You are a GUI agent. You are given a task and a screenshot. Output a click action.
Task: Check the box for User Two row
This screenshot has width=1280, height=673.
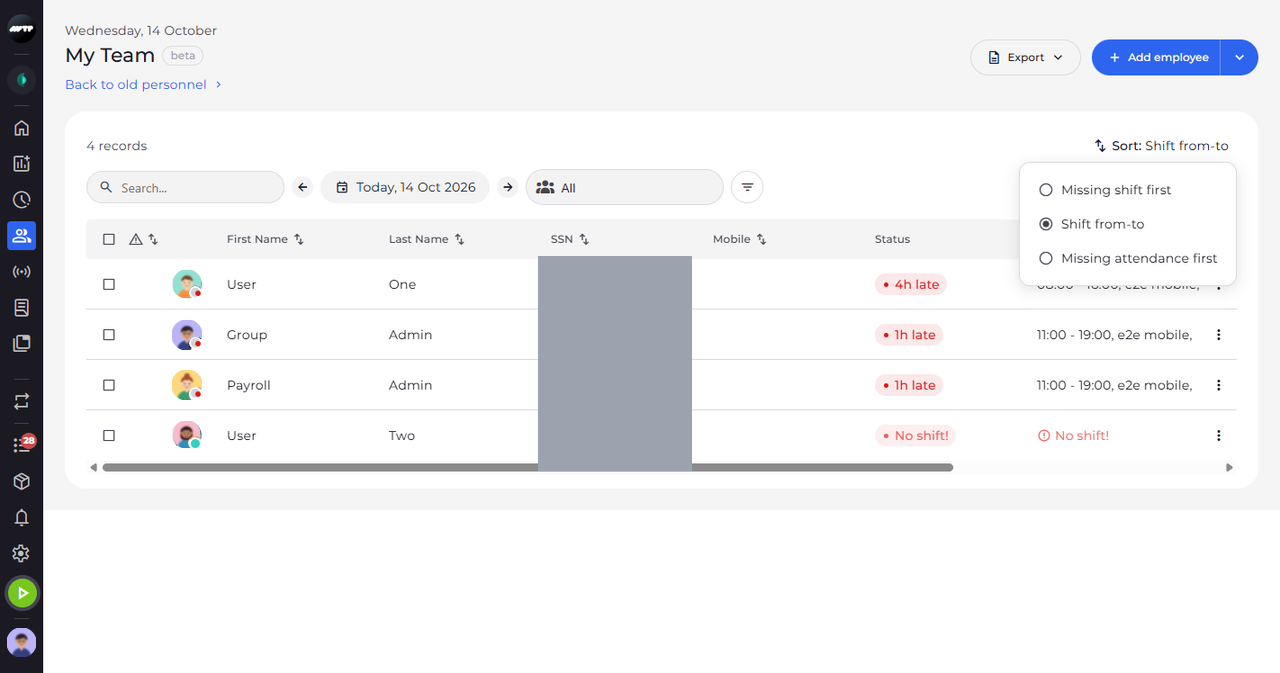pos(109,435)
